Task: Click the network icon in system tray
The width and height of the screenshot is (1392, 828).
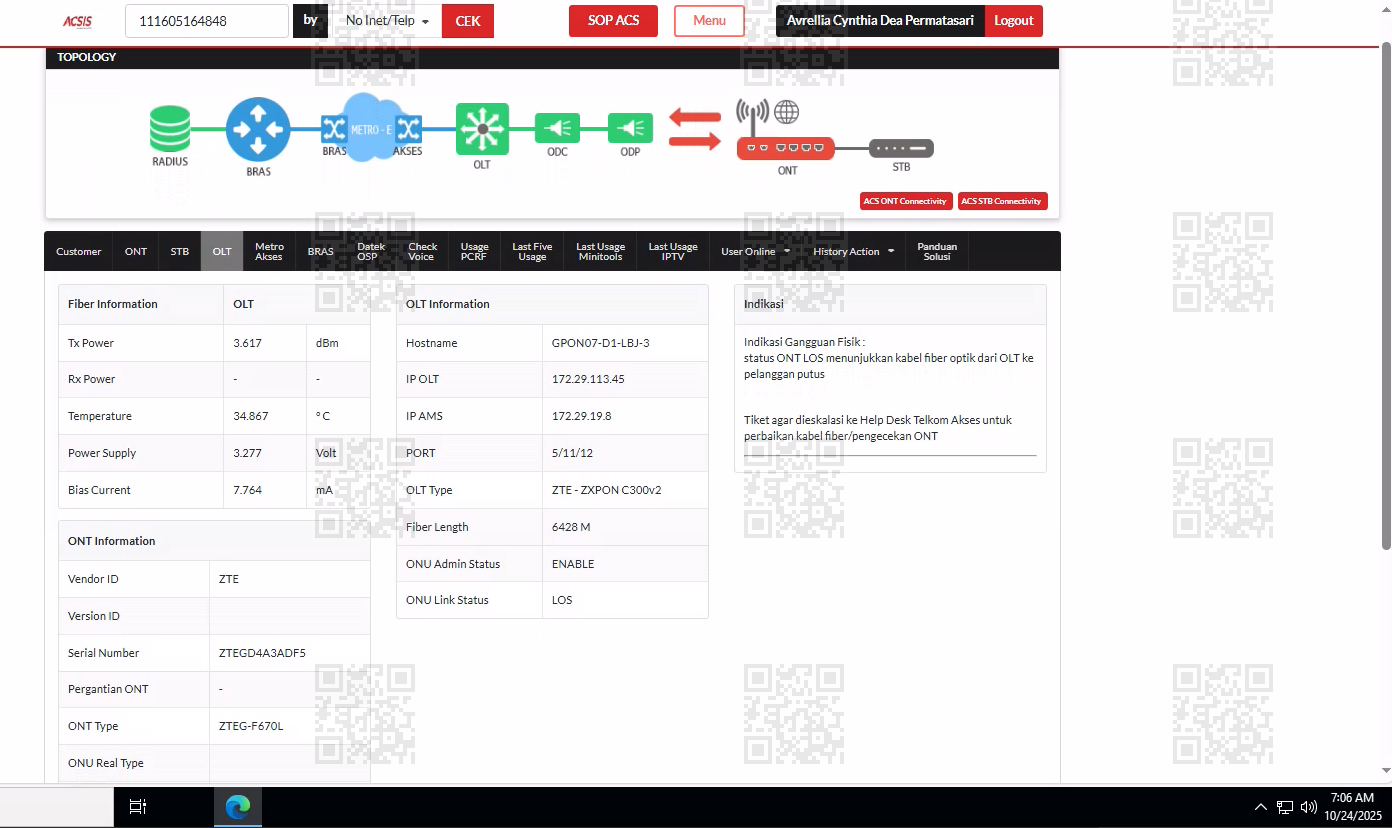Action: [1285, 807]
